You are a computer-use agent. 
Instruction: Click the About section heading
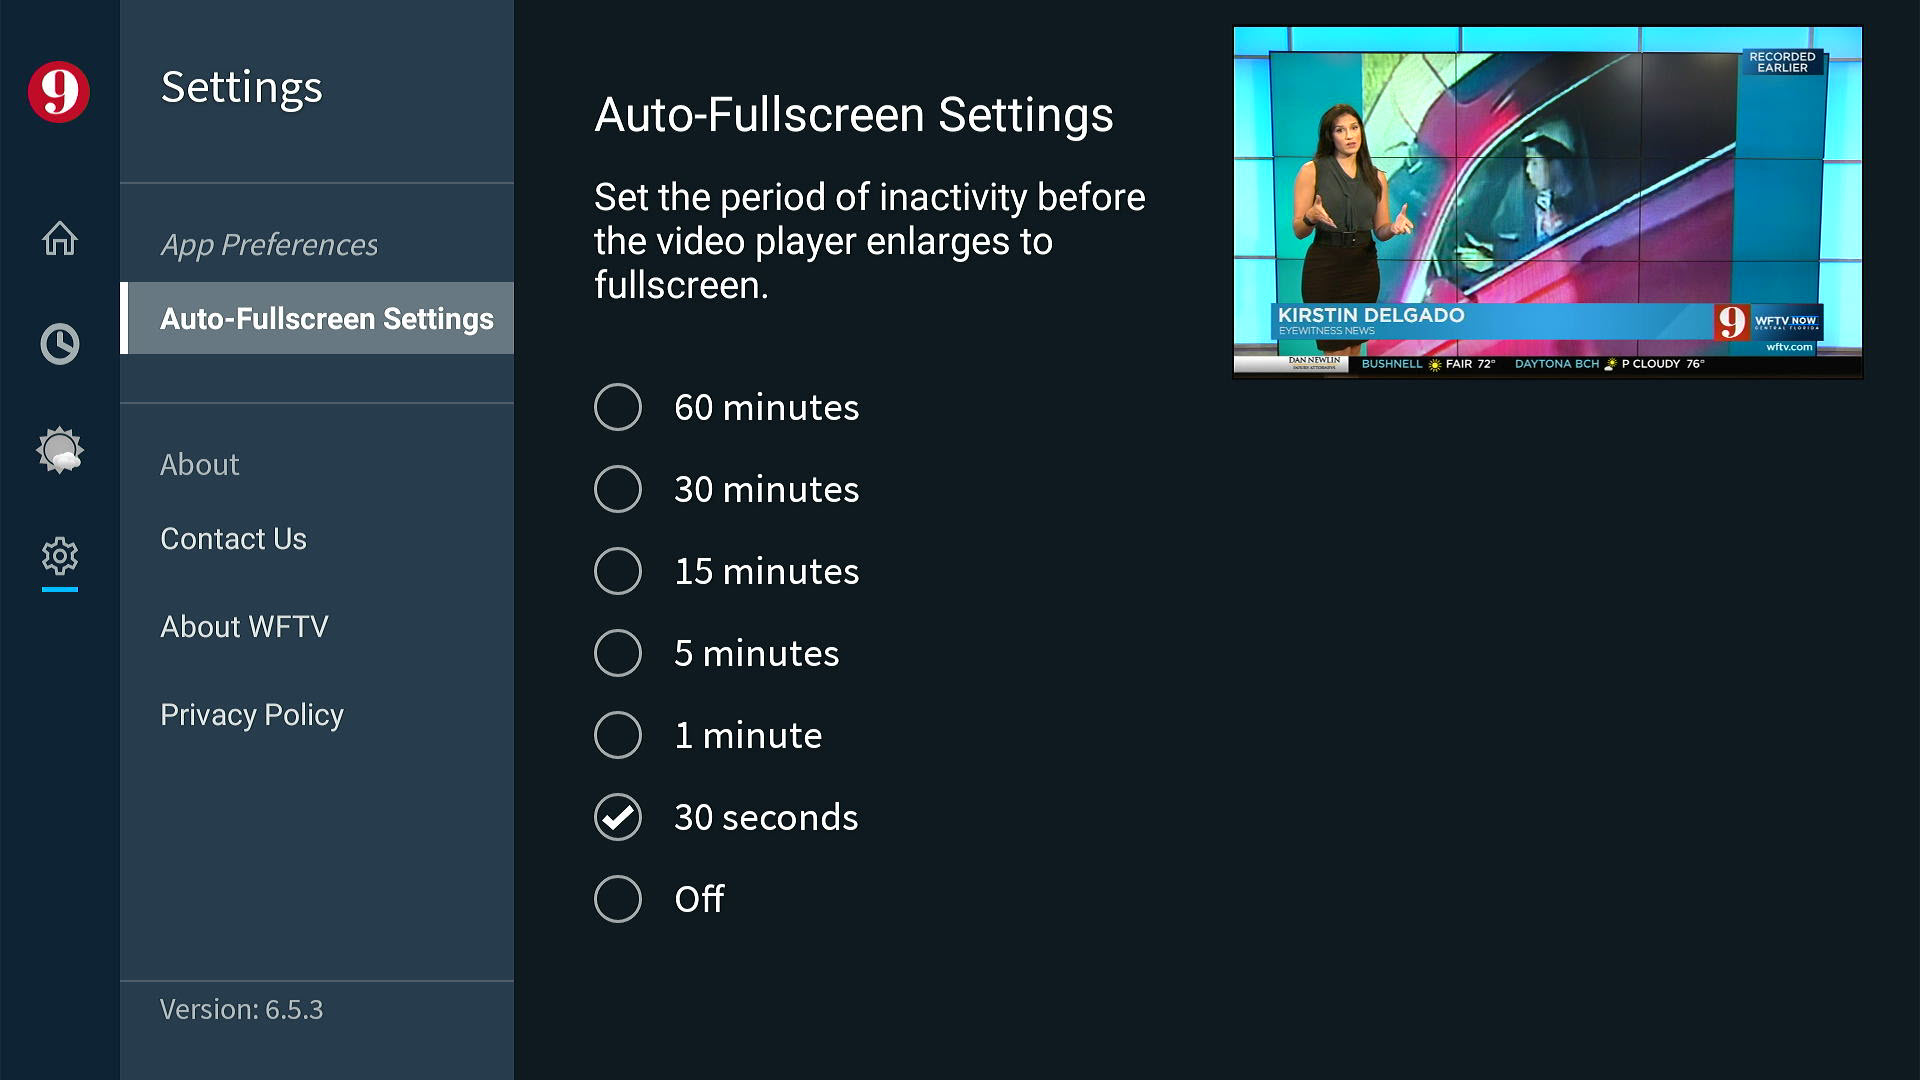199,465
